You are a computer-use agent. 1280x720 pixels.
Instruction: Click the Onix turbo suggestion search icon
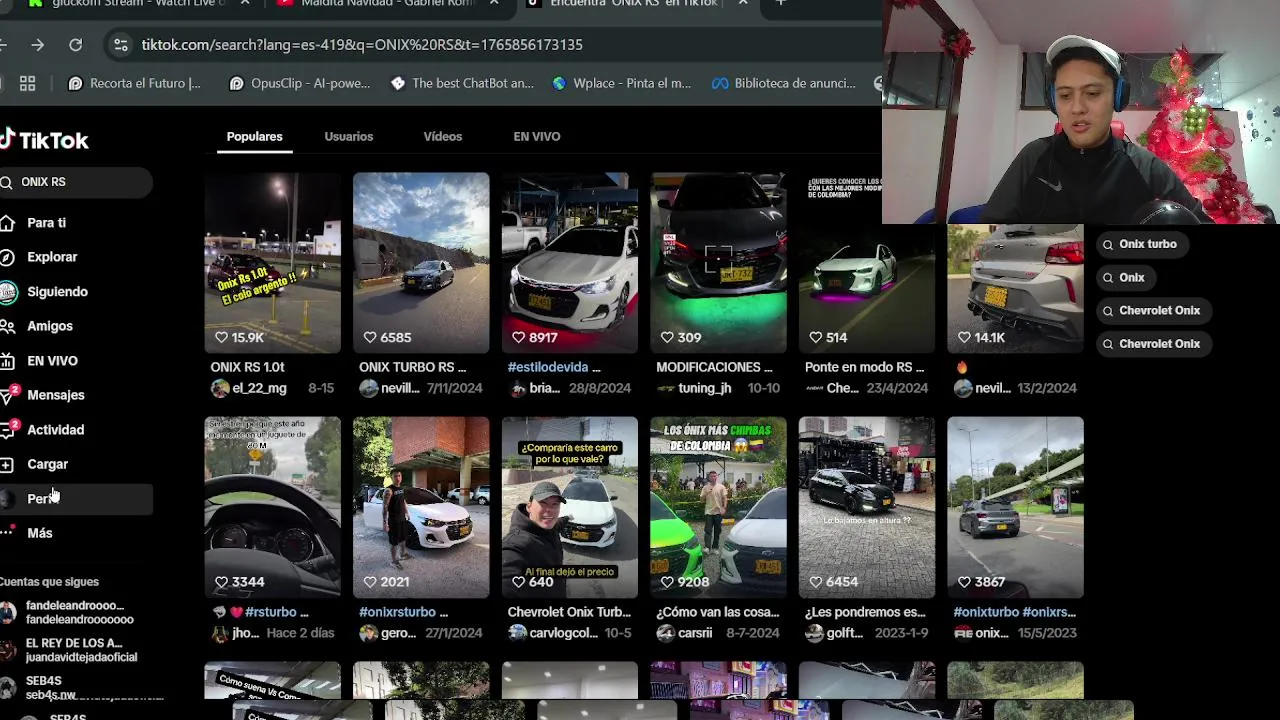[x=1108, y=245]
